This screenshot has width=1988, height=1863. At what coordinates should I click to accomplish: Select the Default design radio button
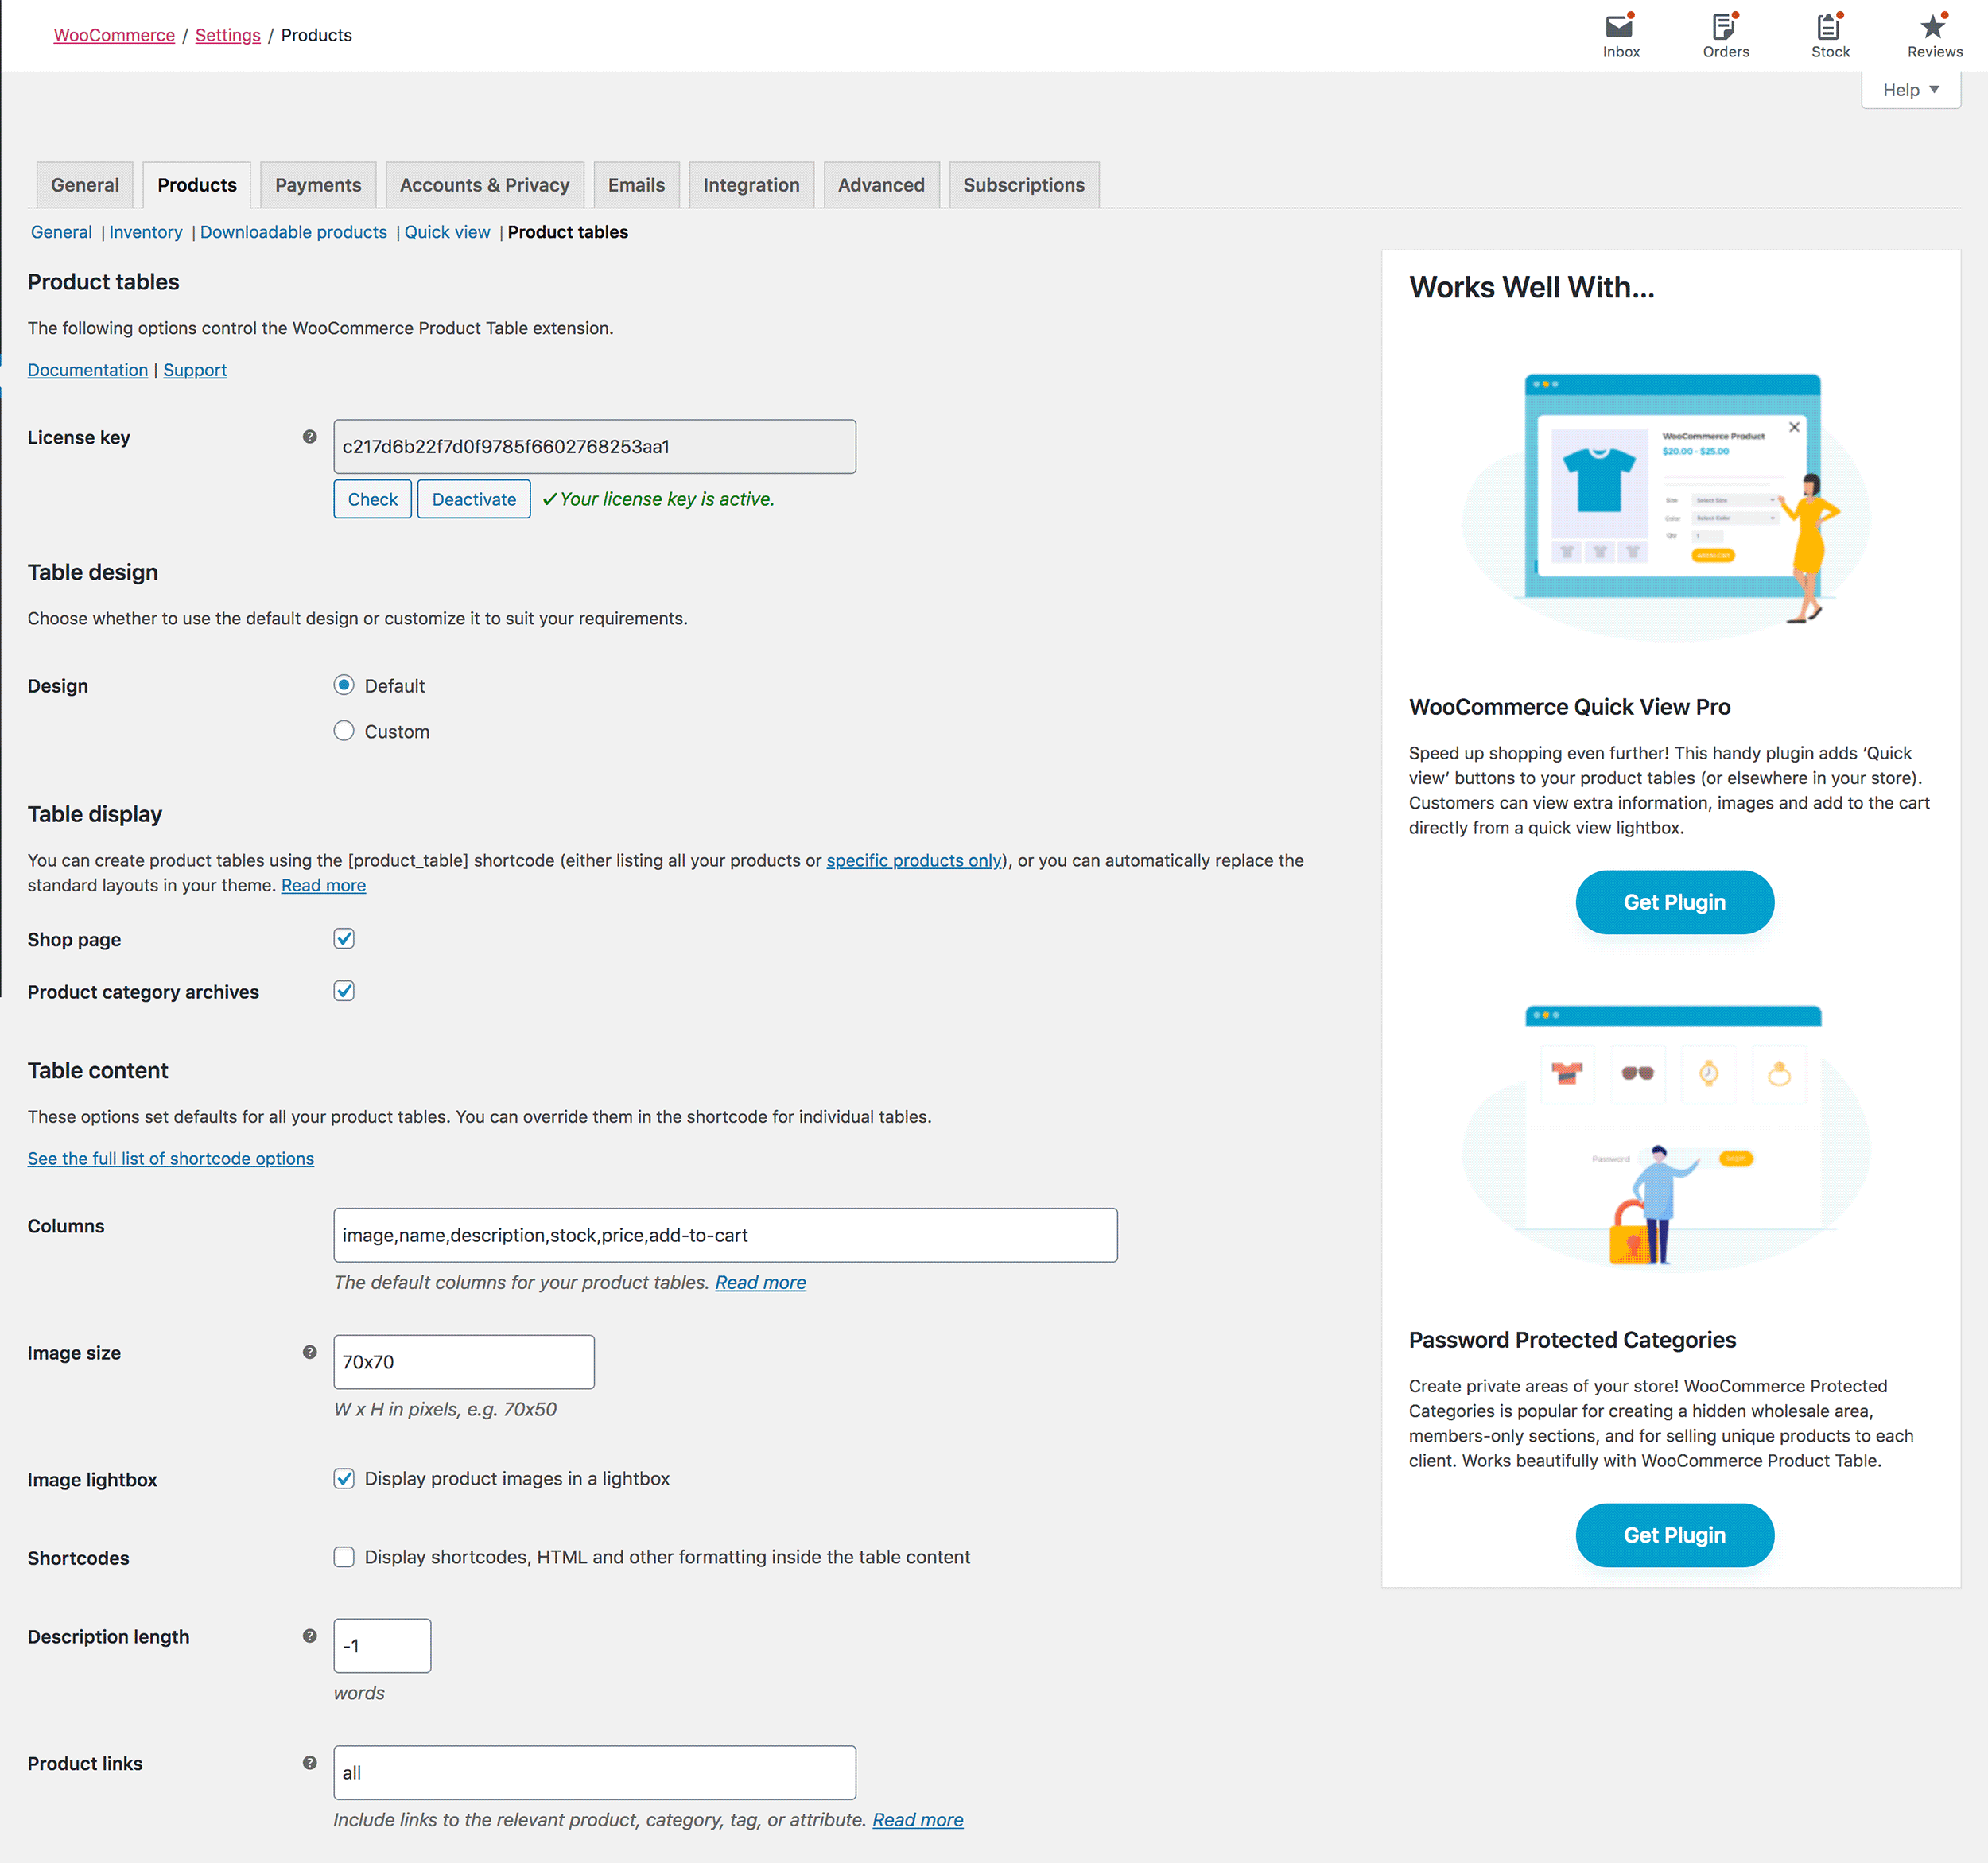pyautogui.click(x=344, y=685)
